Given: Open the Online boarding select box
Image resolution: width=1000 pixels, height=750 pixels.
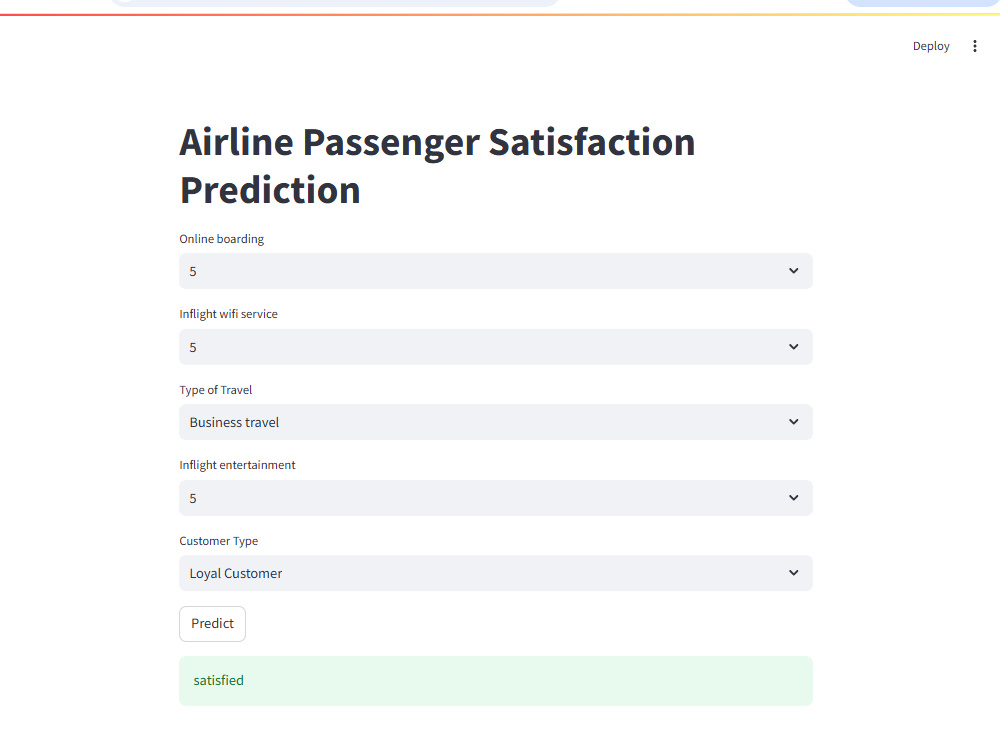Looking at the screenshot, I should pos(496,271).
